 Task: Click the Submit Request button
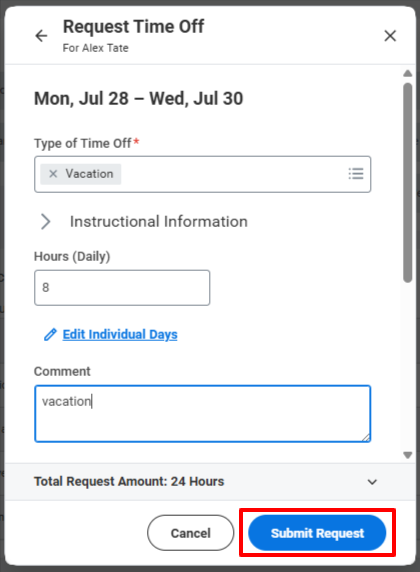pos(317,533)
